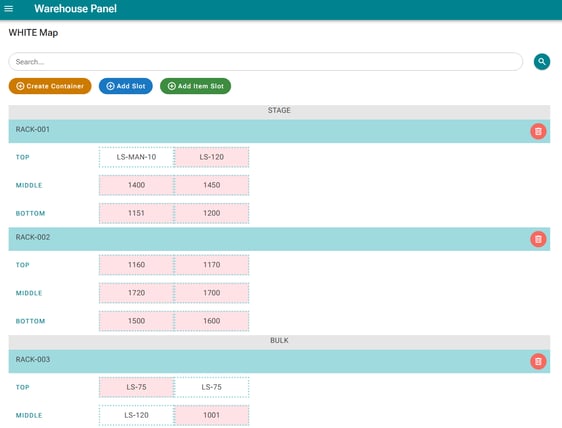Select the pink LS-75 slot in RACK-003
The image size is (562, 428).
click(137, 387)
